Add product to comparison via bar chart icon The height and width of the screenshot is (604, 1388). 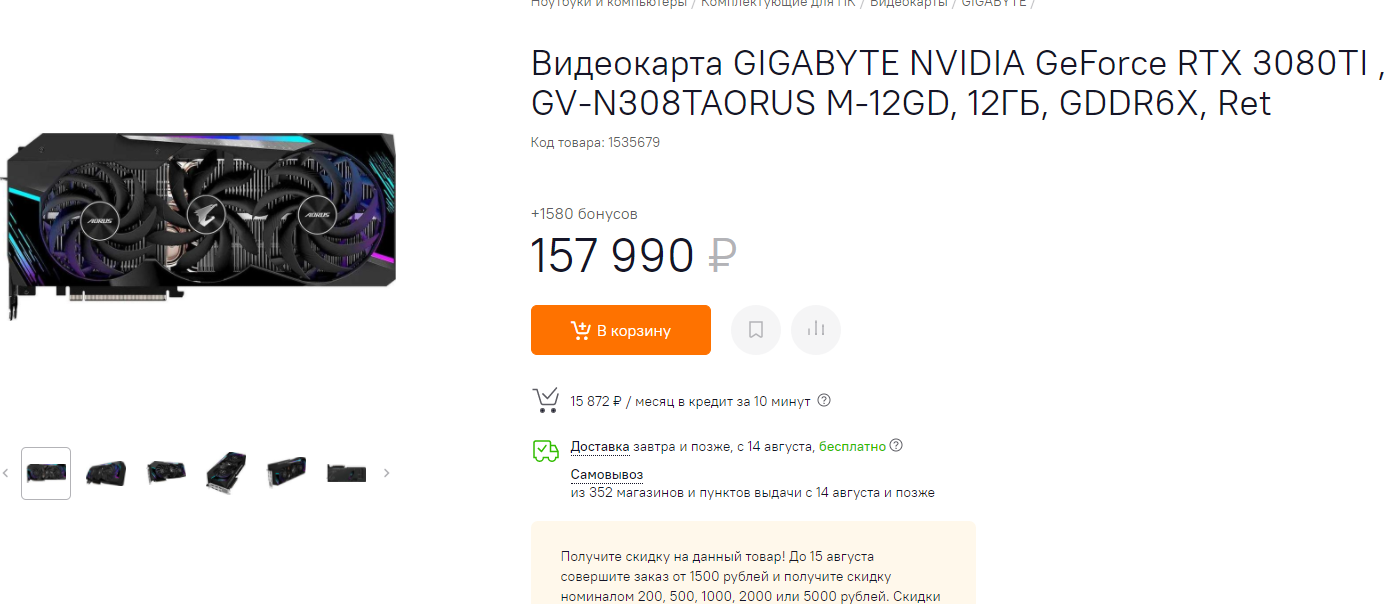[816, 330]
